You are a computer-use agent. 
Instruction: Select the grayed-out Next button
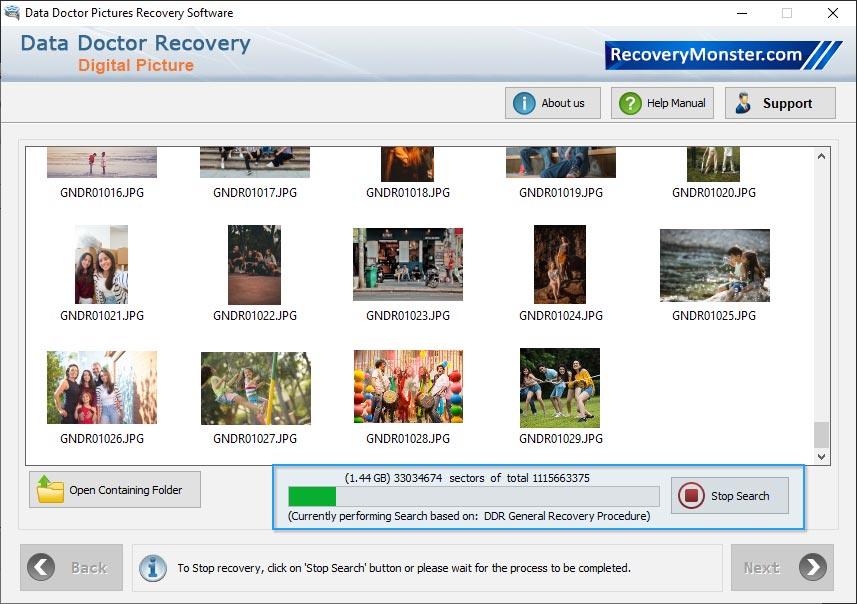[782, 567]
